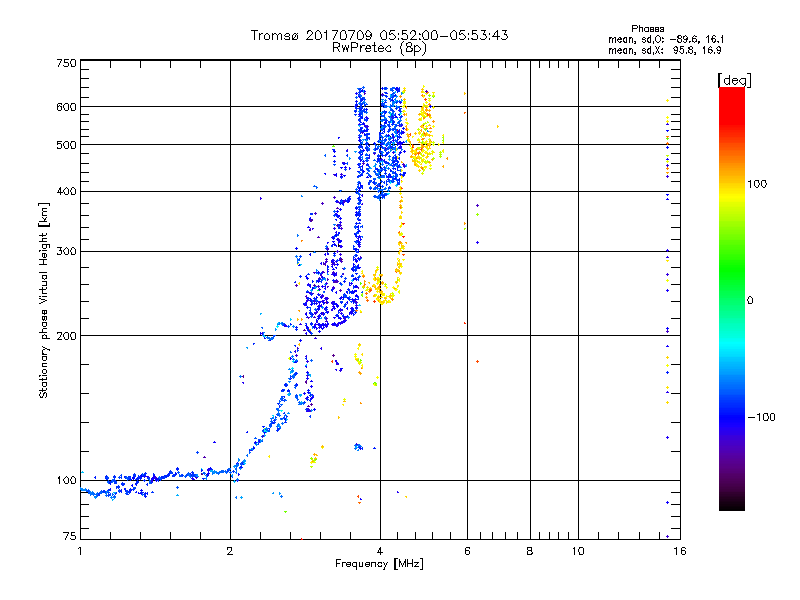
Task: Click the Stationary phase Virtual Height axis label
Action: 43,300
